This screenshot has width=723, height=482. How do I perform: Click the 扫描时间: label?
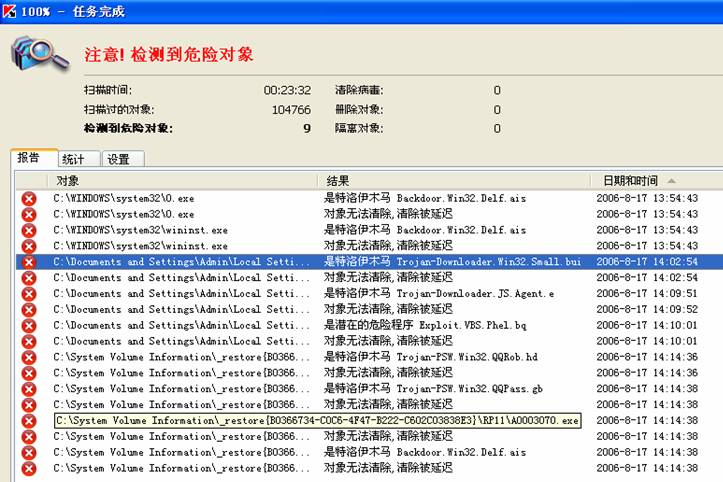pos(108,90)
